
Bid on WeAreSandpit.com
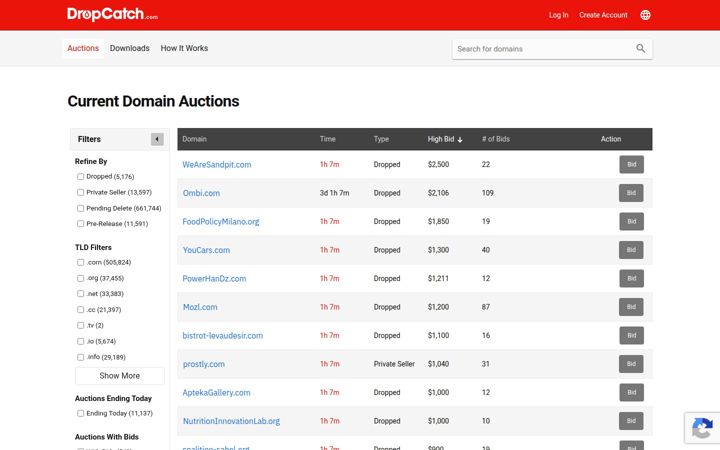(631, 164)
